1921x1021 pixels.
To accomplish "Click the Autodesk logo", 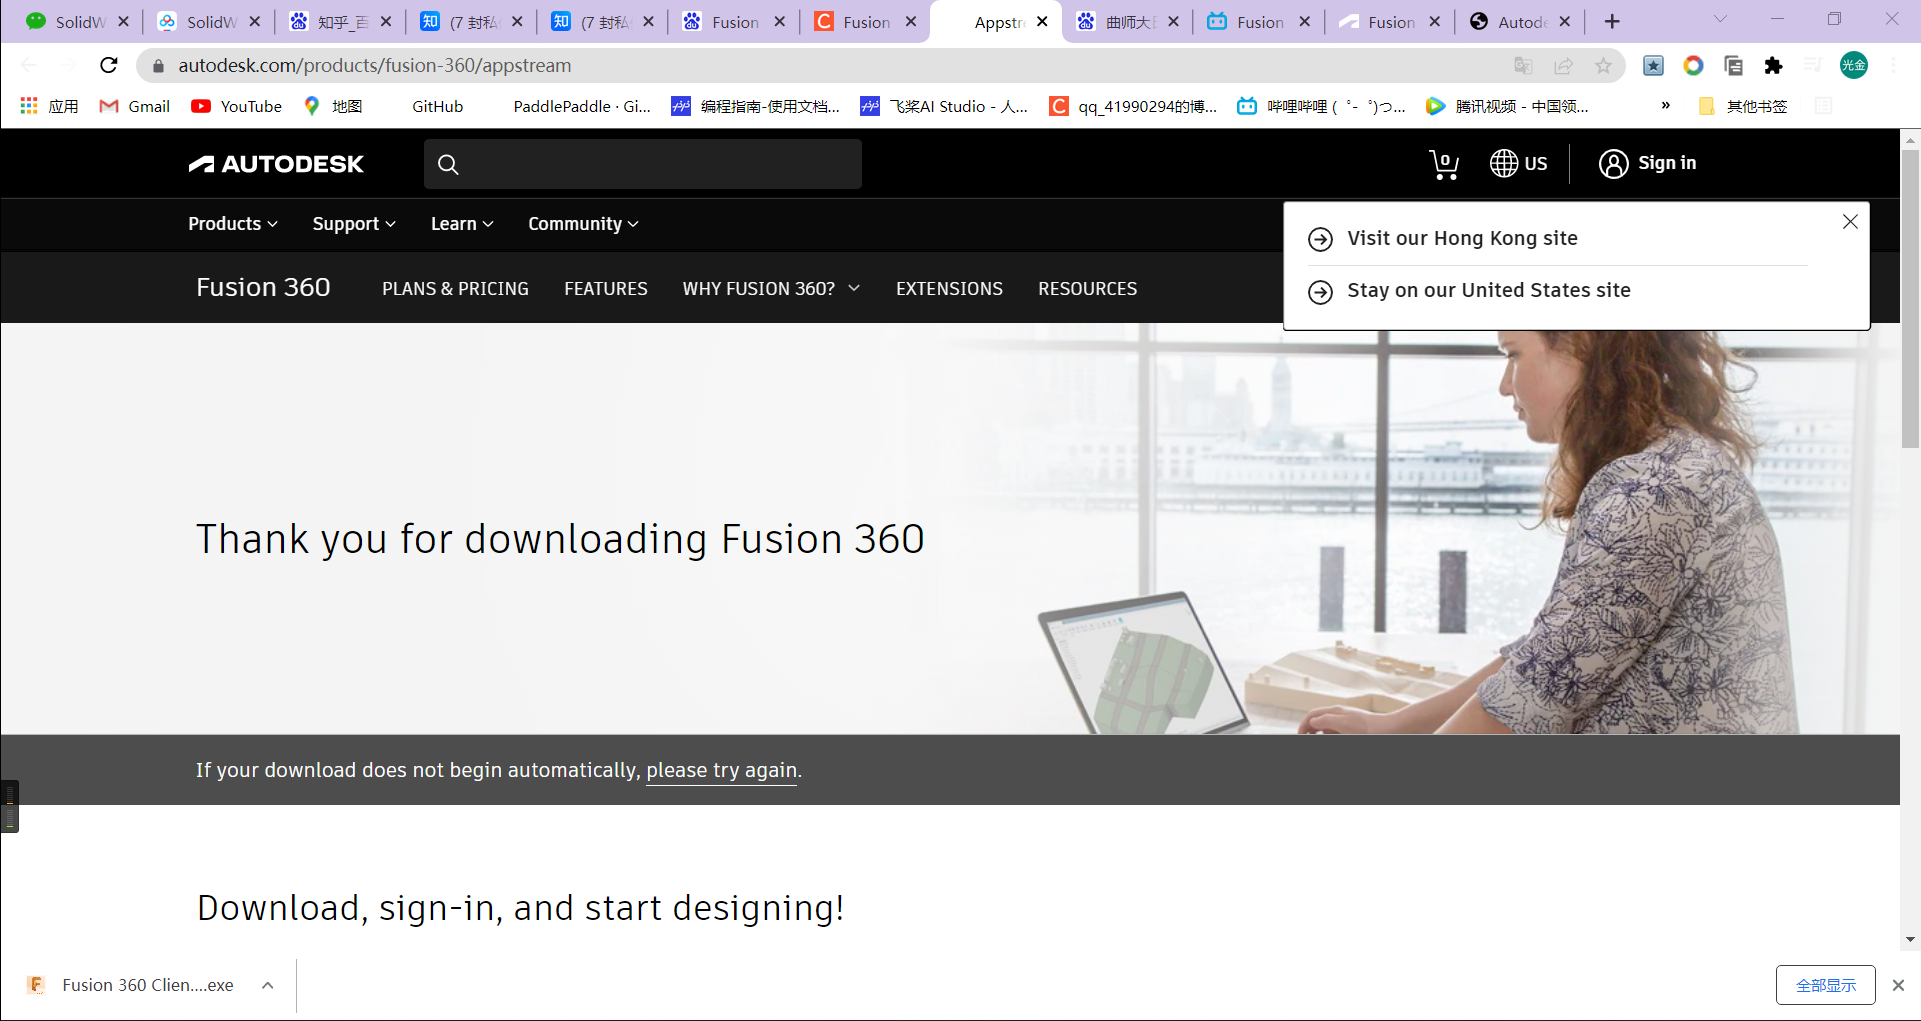I will 276,164.
